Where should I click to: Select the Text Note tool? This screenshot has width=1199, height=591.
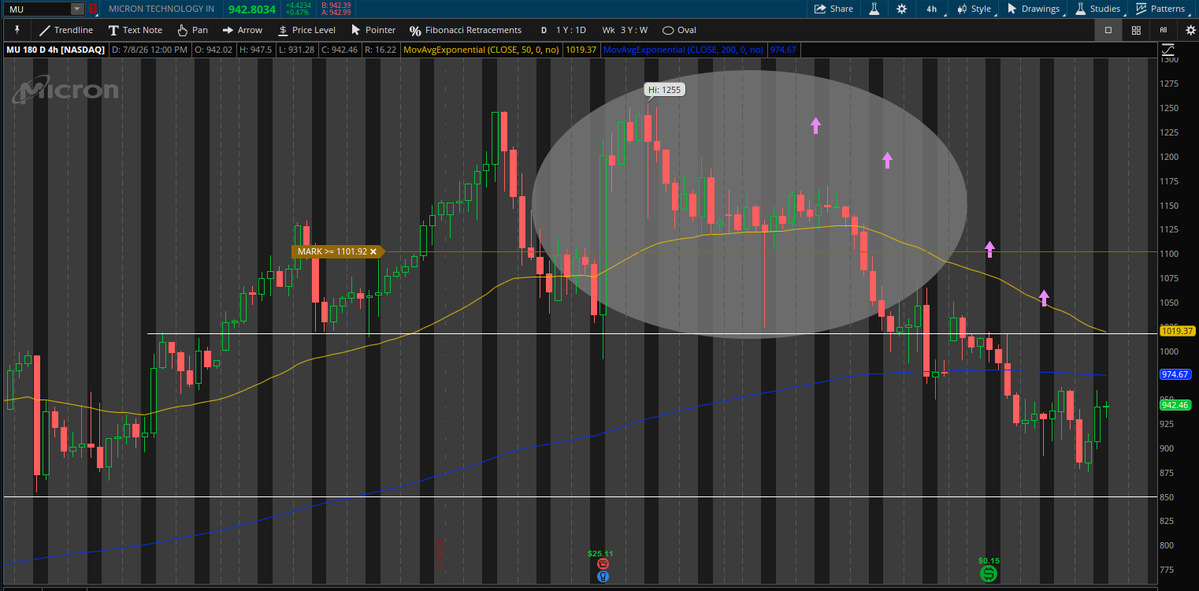(135, 30)
